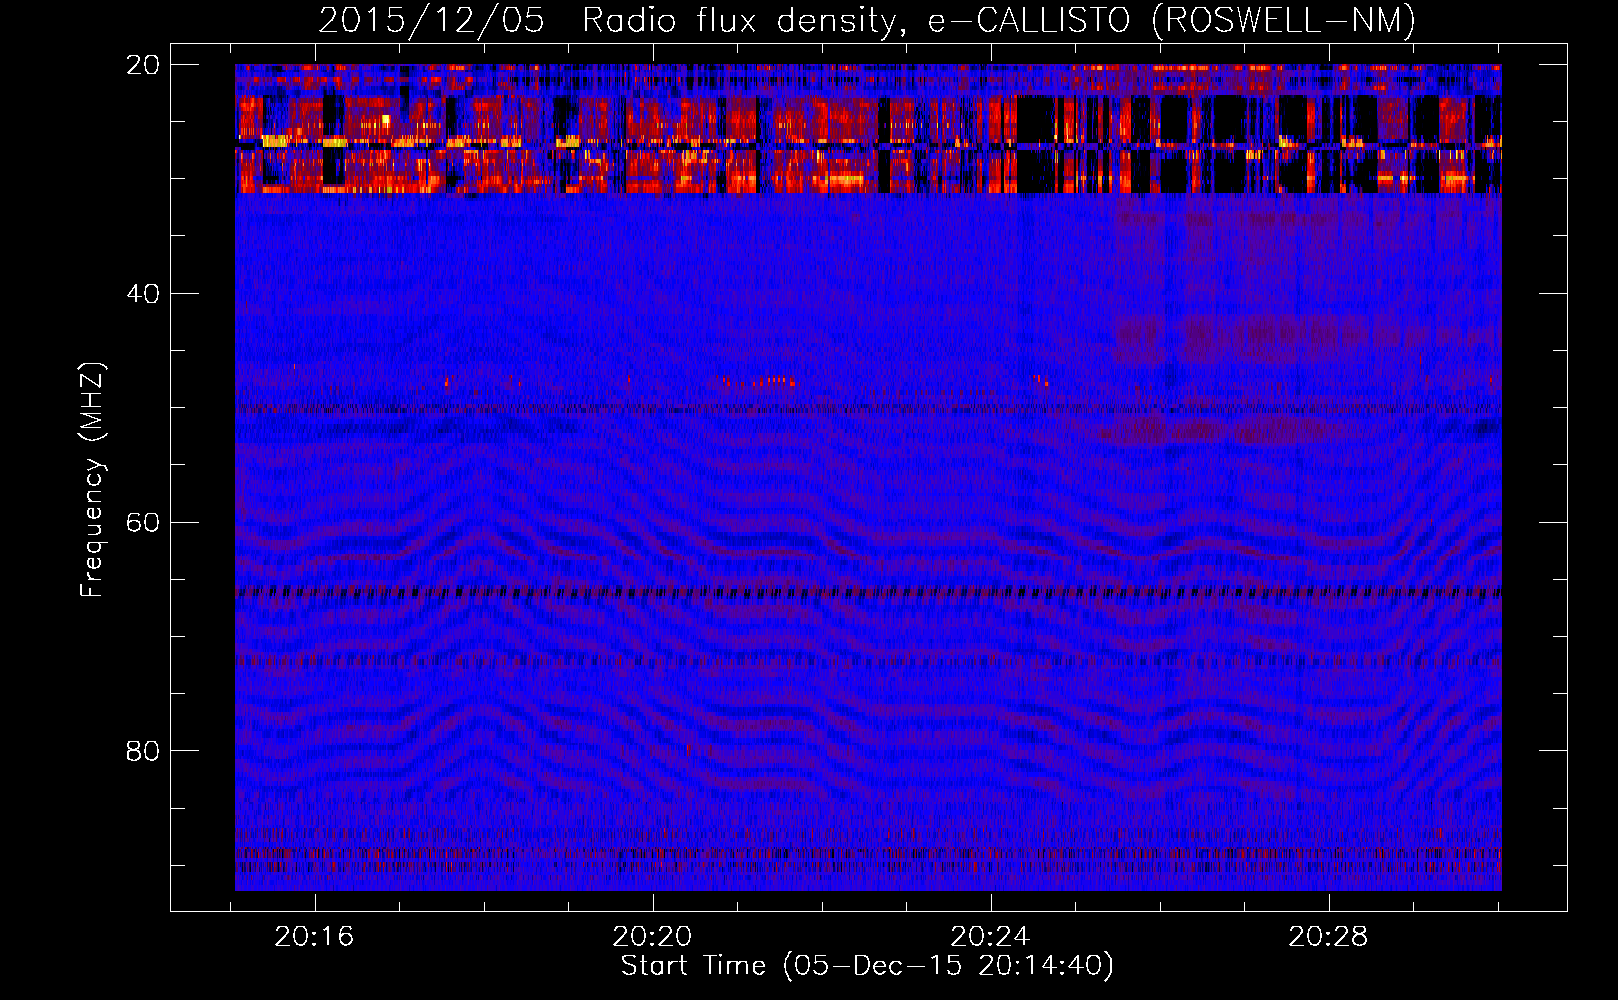Click the 40 MHz frequency label

tap(143, 293)
